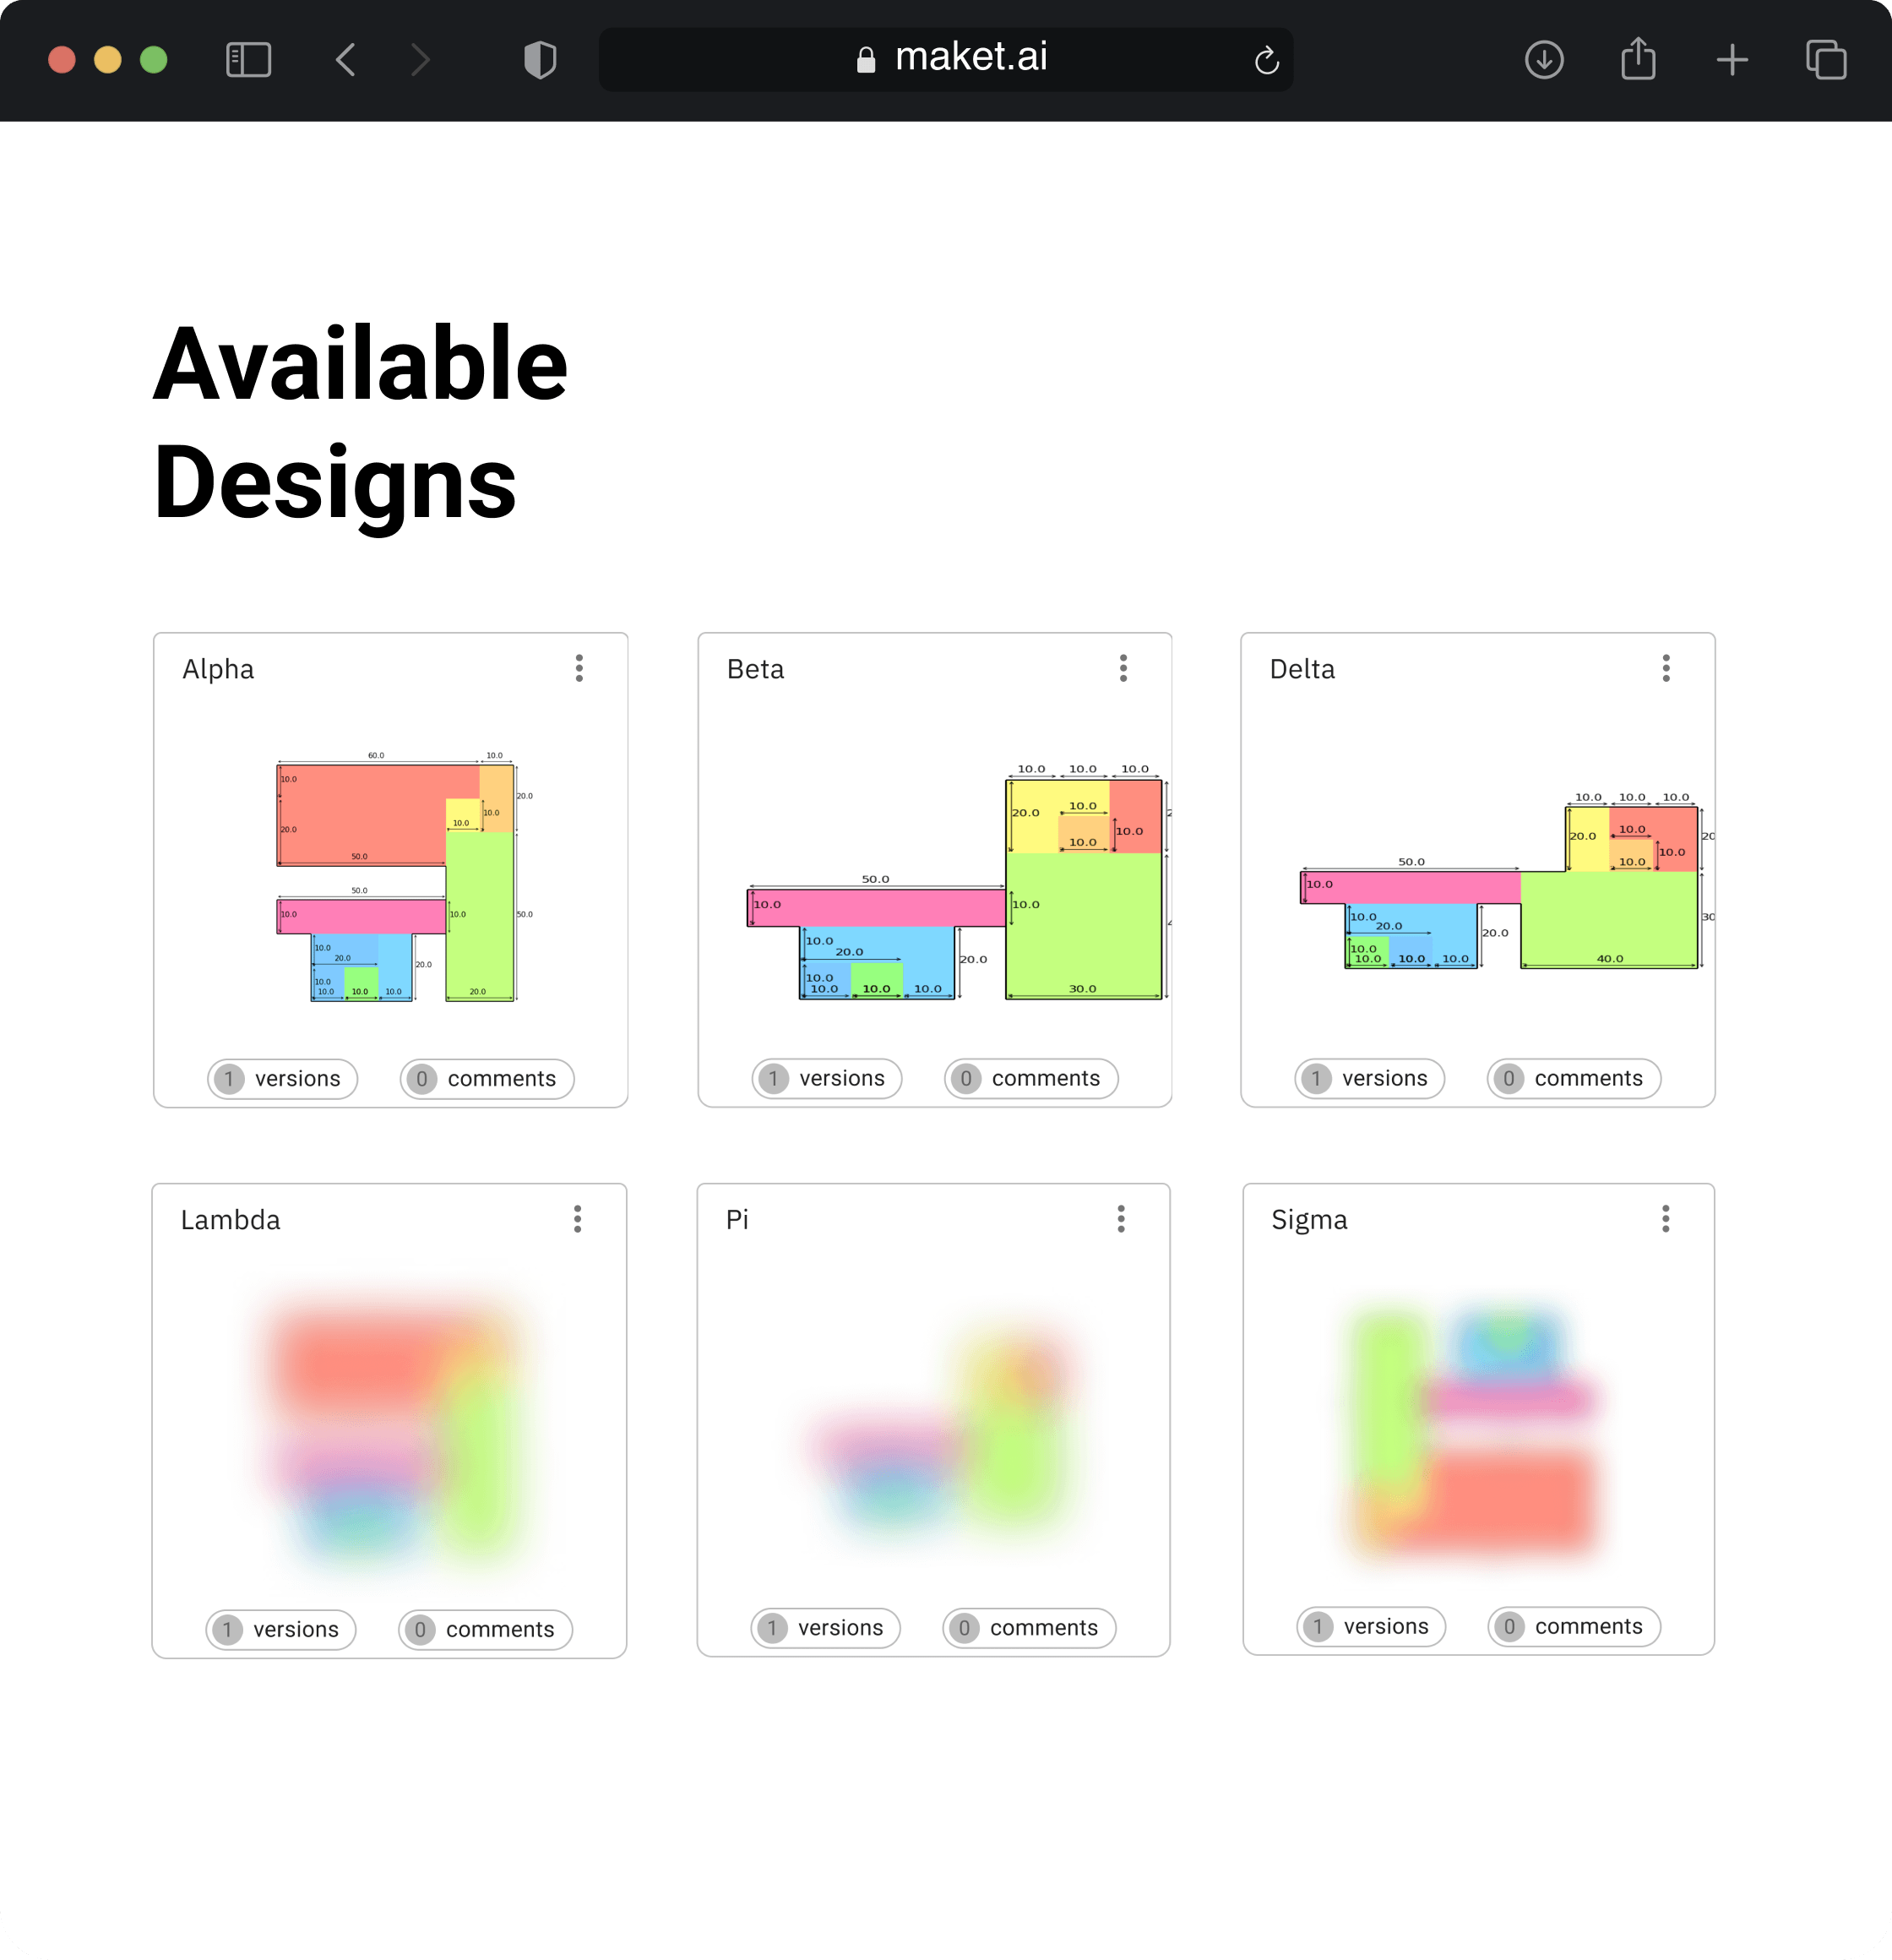
Task: Click the lock icon in address bar
Action: 864,58
